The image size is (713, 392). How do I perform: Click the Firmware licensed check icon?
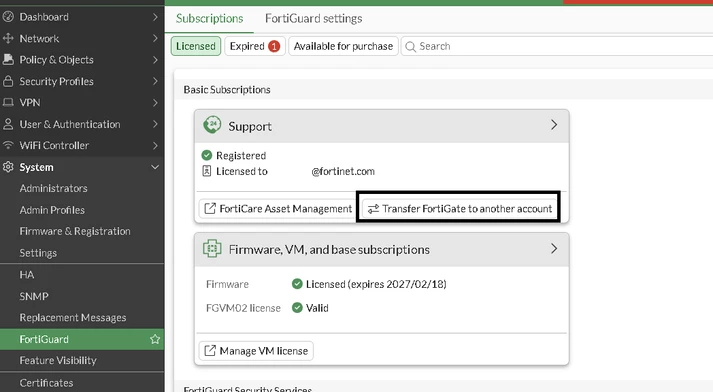(297, 284)
